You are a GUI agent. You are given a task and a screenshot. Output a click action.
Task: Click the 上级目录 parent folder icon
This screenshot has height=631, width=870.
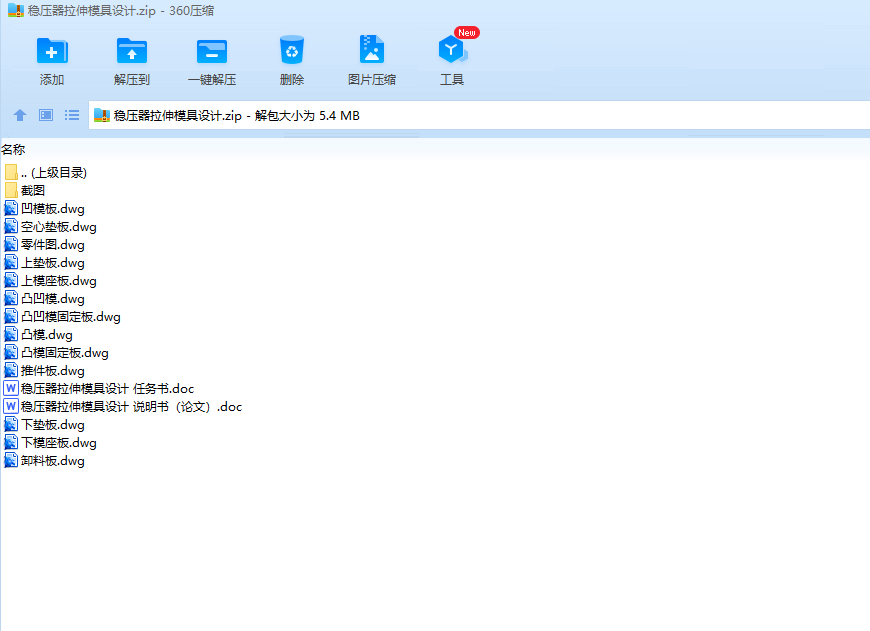tap(11, 172)
